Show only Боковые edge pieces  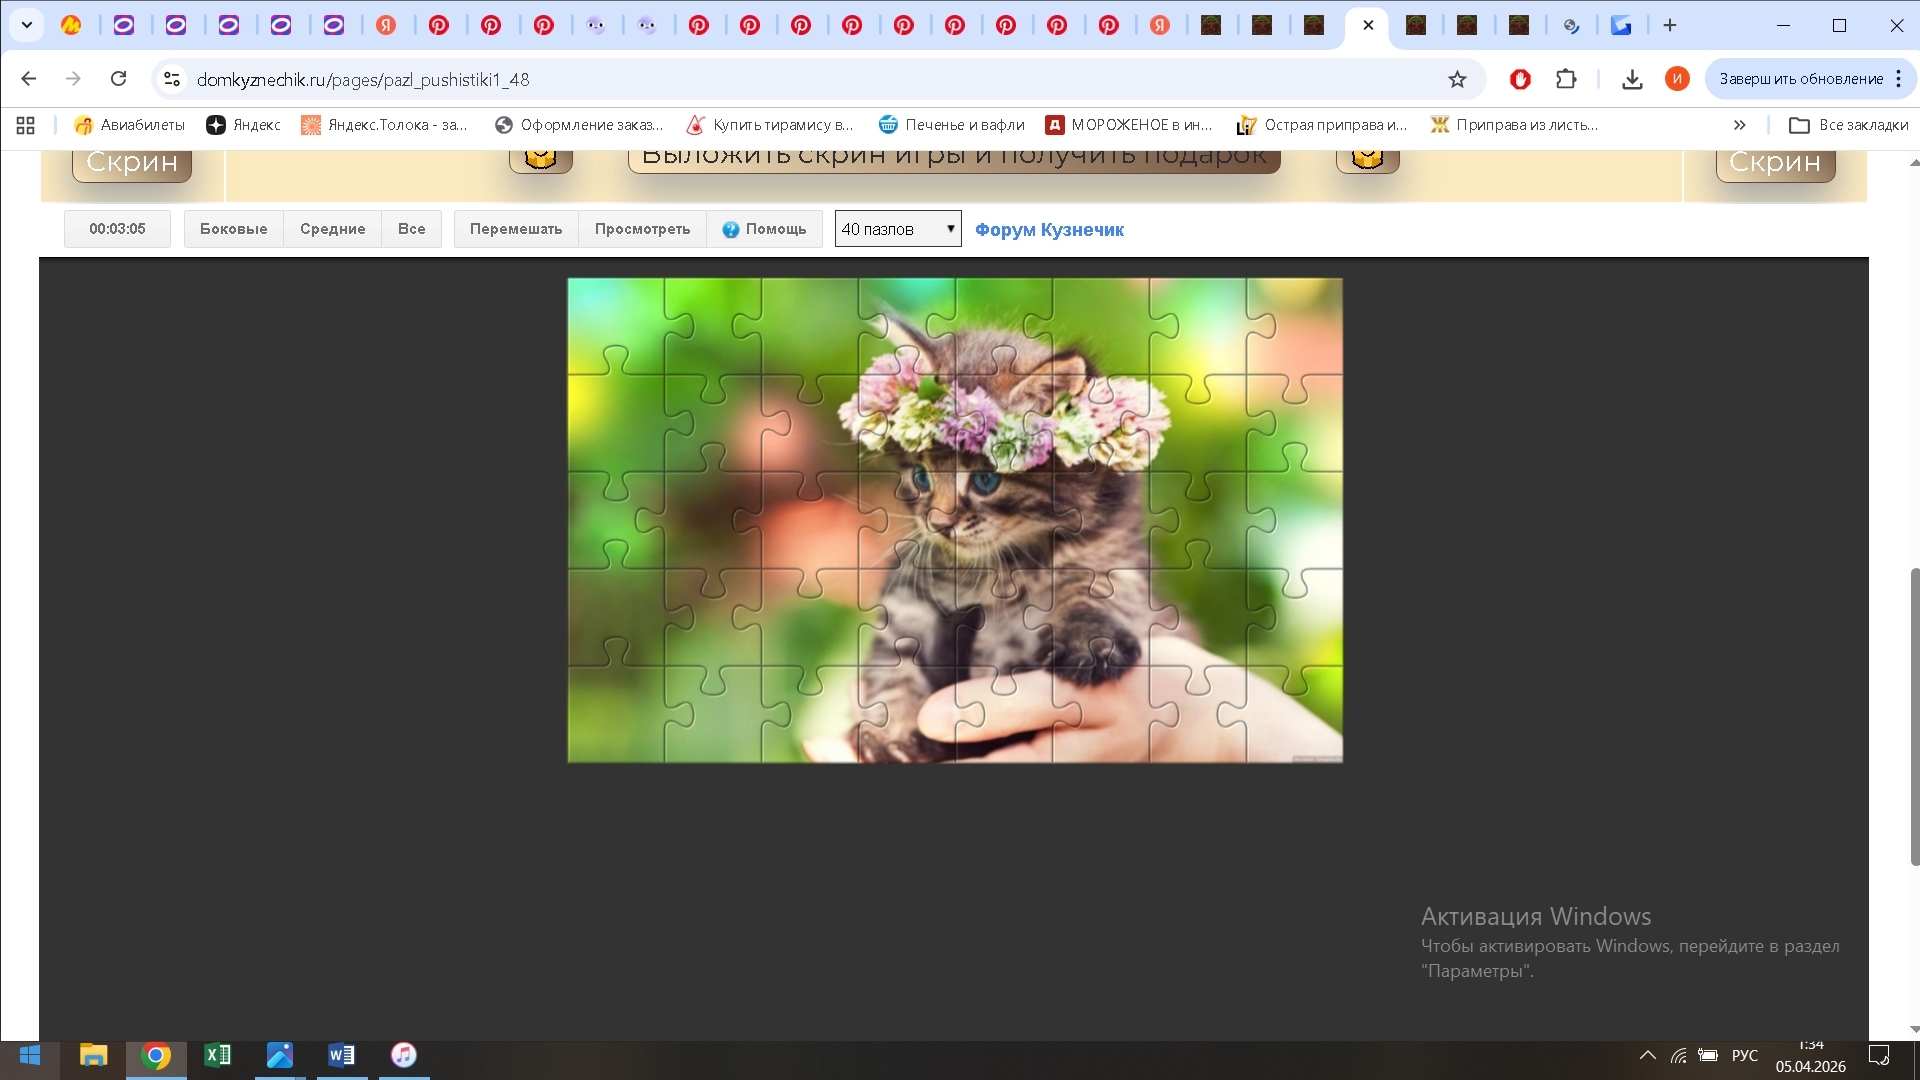(x=233, y=229)
